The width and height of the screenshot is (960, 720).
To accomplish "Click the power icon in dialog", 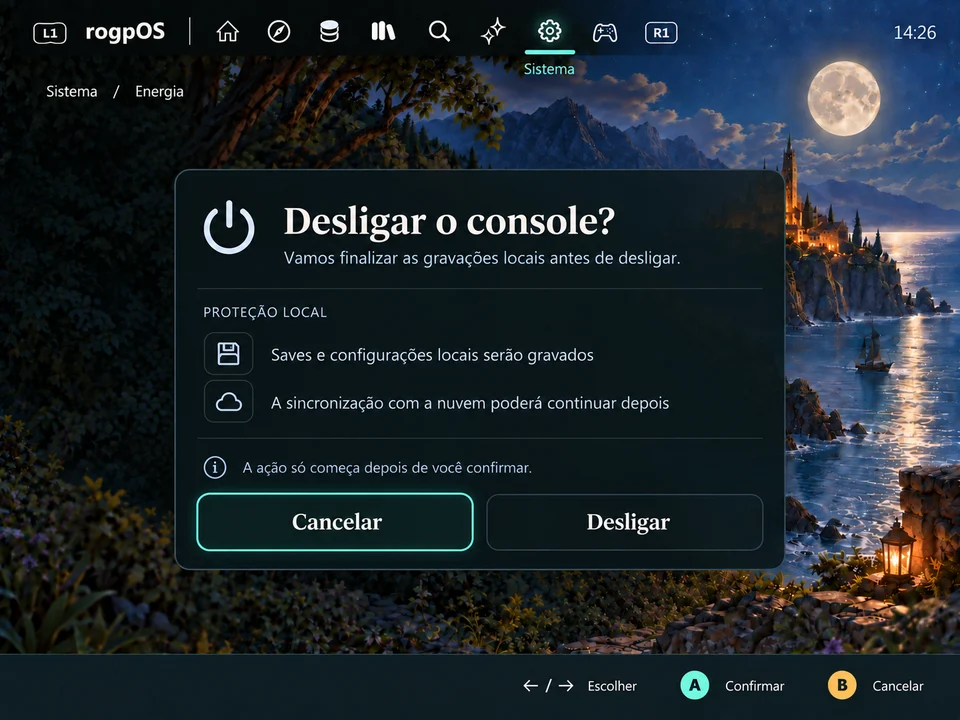I will click(x=229, y=227).
